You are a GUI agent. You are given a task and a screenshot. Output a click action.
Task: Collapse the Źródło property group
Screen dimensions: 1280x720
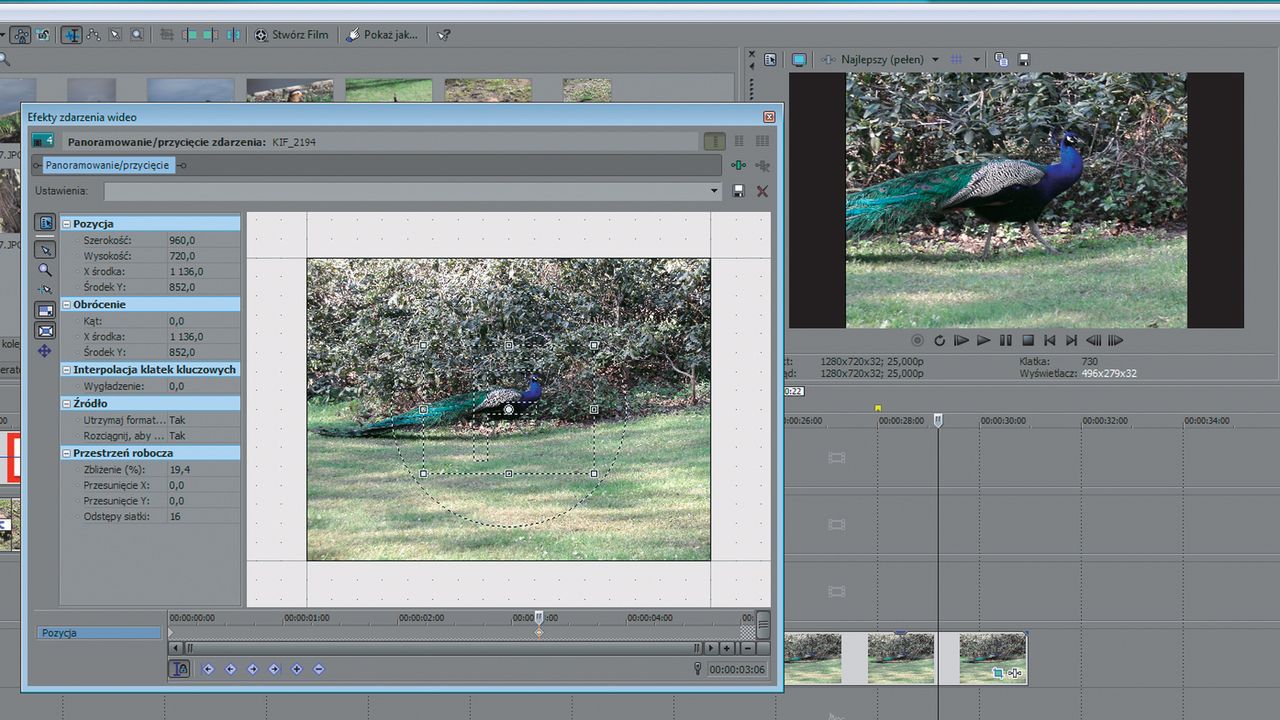click(66, 404)
